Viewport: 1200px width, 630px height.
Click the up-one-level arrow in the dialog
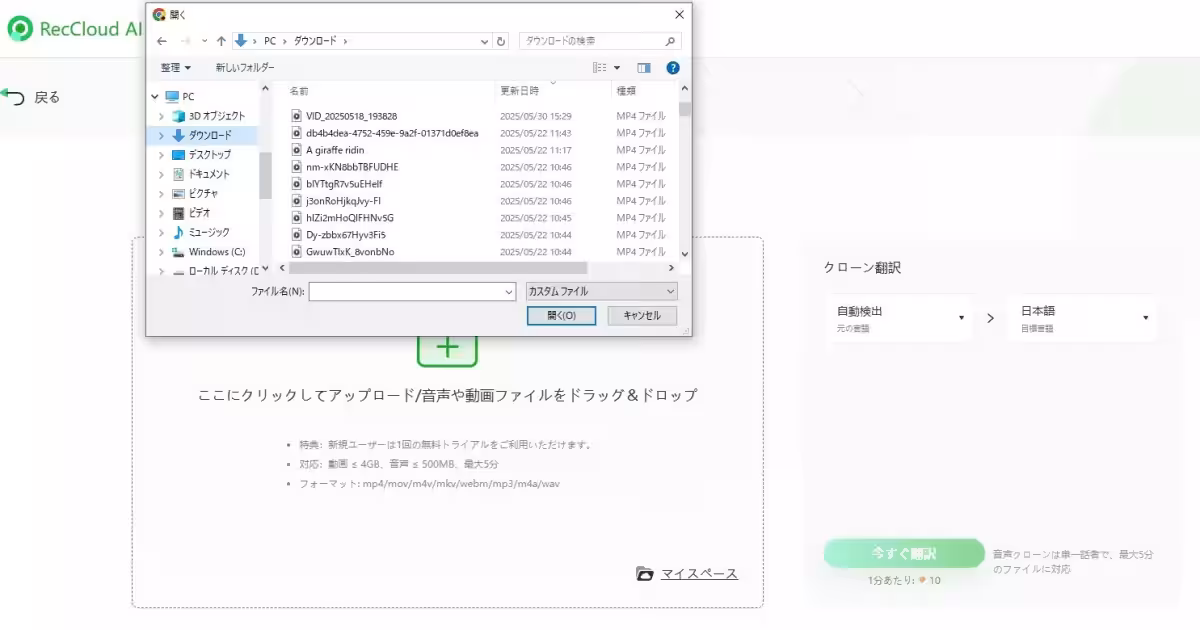click(220, 40)
